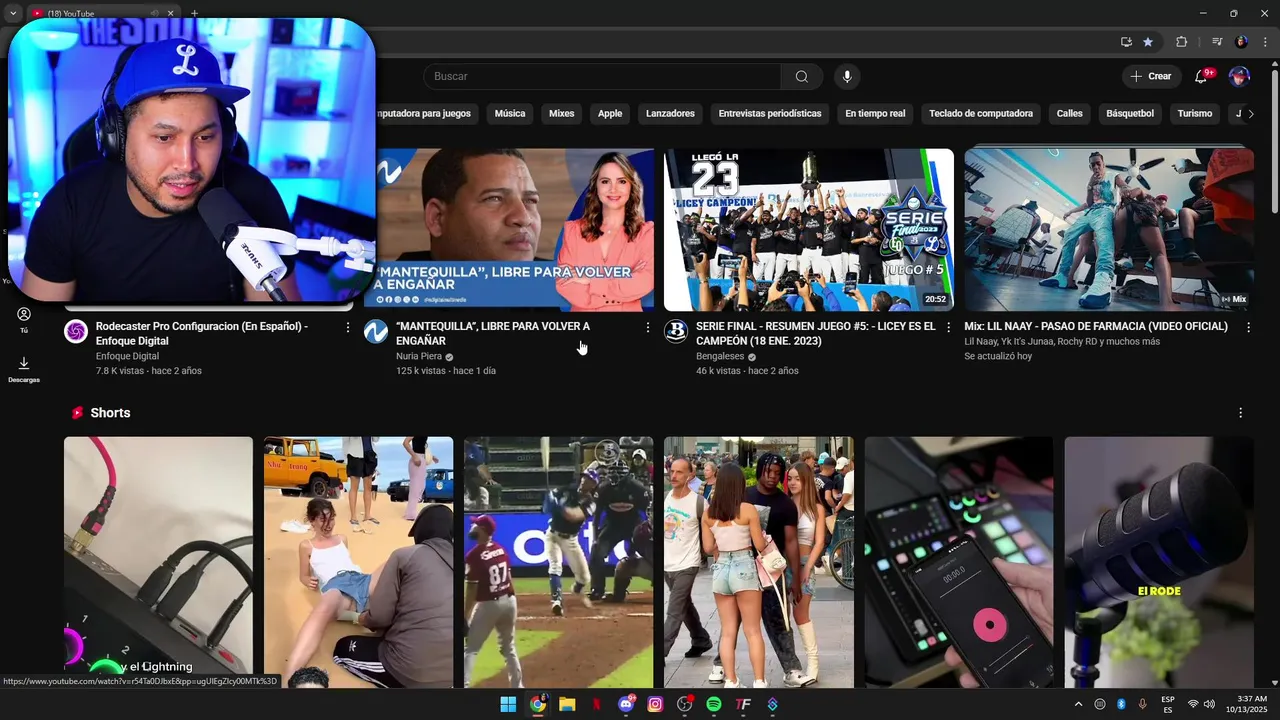
Task: Visit Enfoque Digital channel name
Action: point(127,356)
